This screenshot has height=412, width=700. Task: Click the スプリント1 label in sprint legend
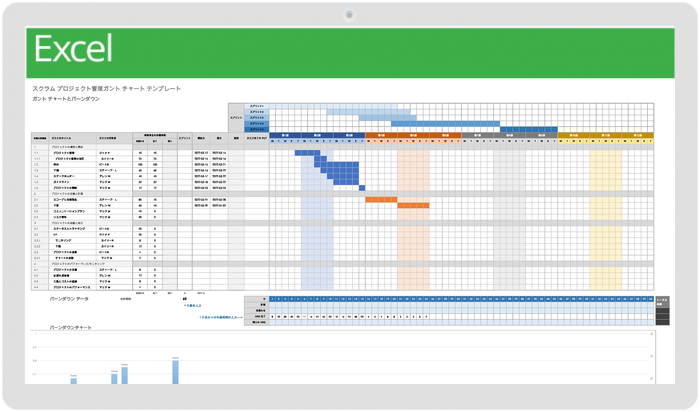(256, 106)
